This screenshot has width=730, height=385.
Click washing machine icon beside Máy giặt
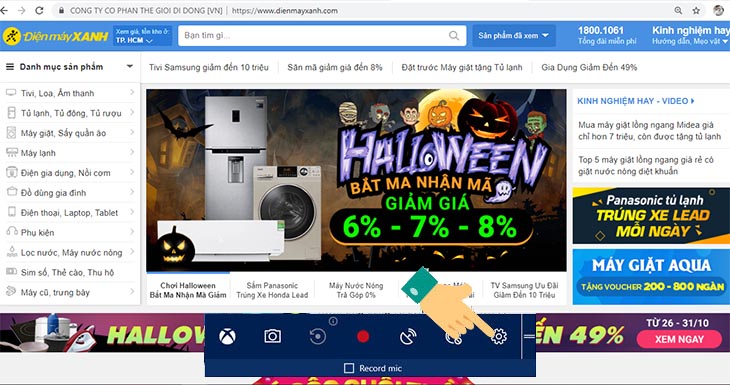(x=11, y=133)
